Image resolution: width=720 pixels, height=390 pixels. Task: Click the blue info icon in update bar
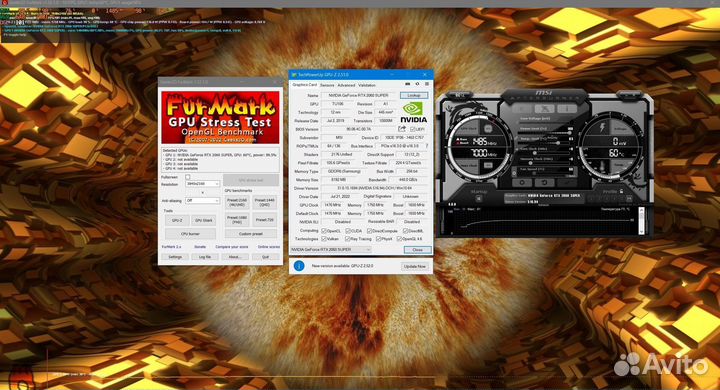coord(299,266)
